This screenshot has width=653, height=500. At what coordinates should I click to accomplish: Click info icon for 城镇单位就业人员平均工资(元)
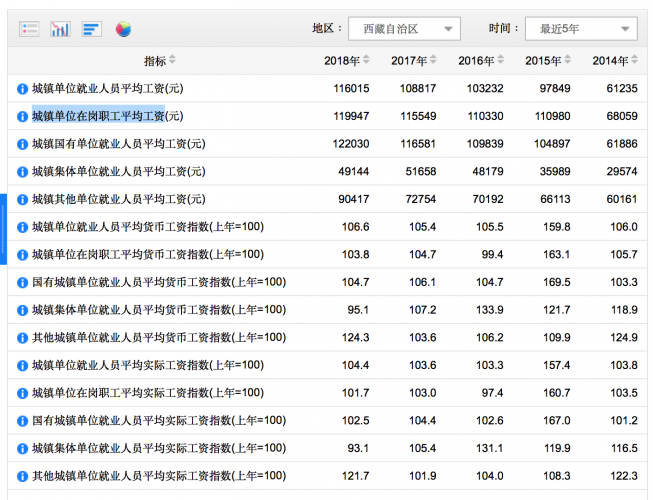pos(22,89)
